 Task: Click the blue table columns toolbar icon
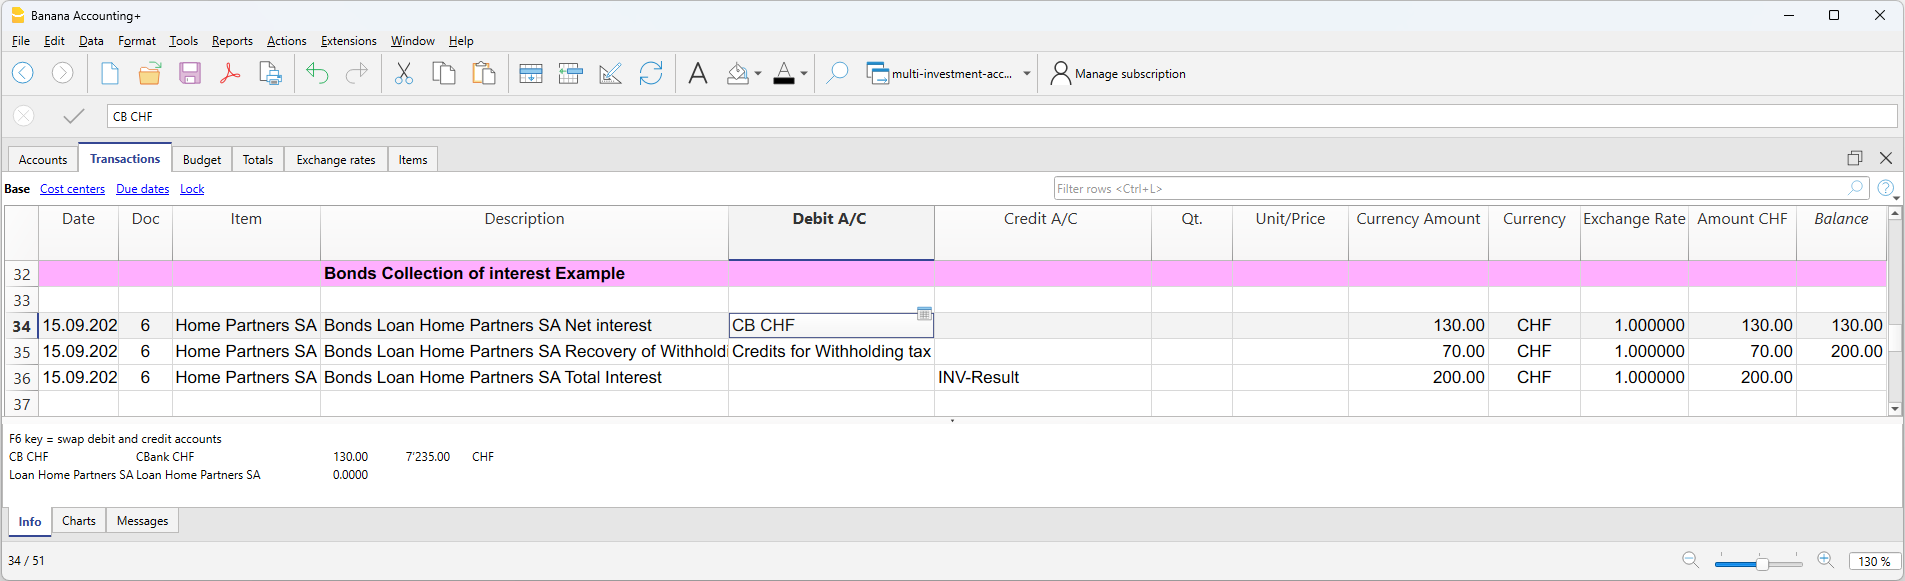(571, 73)
